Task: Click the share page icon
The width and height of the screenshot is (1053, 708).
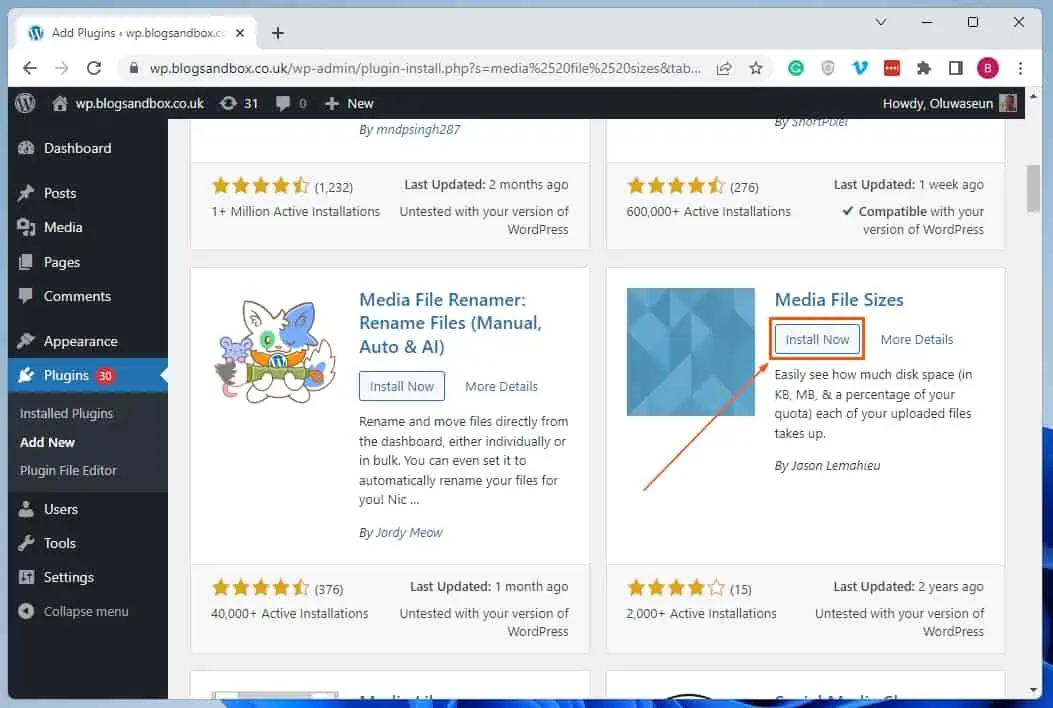Action: 724,69
